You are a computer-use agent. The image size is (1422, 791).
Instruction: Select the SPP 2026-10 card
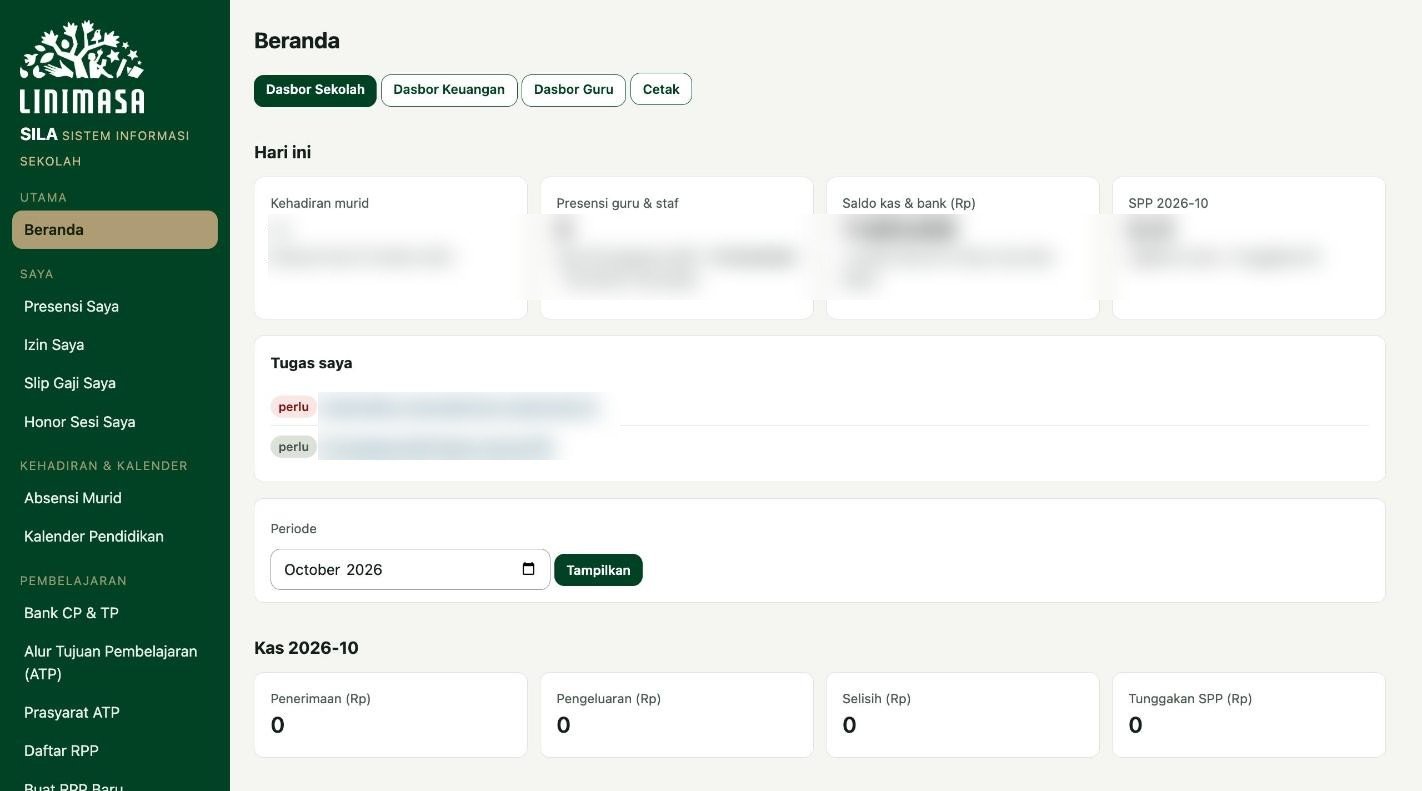click(1249, 248)
